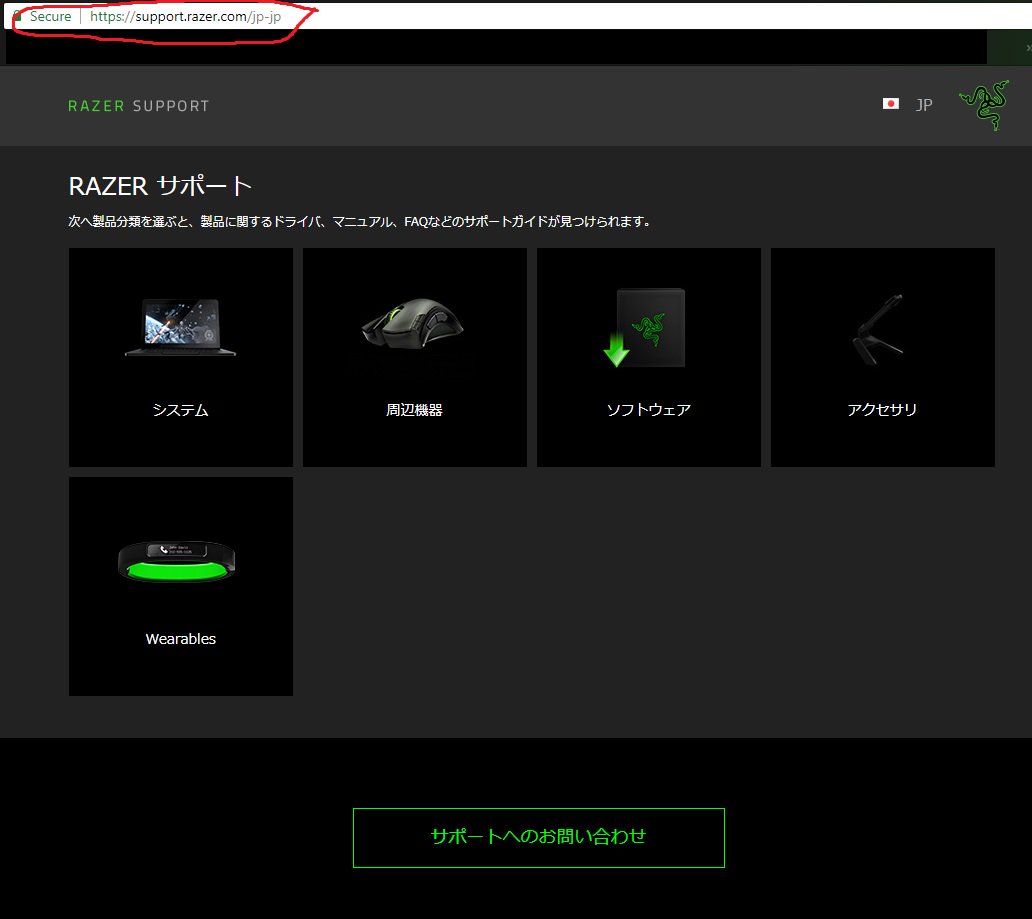
Task: Click the wristband image in Wearables card
Action: (176, 562)
